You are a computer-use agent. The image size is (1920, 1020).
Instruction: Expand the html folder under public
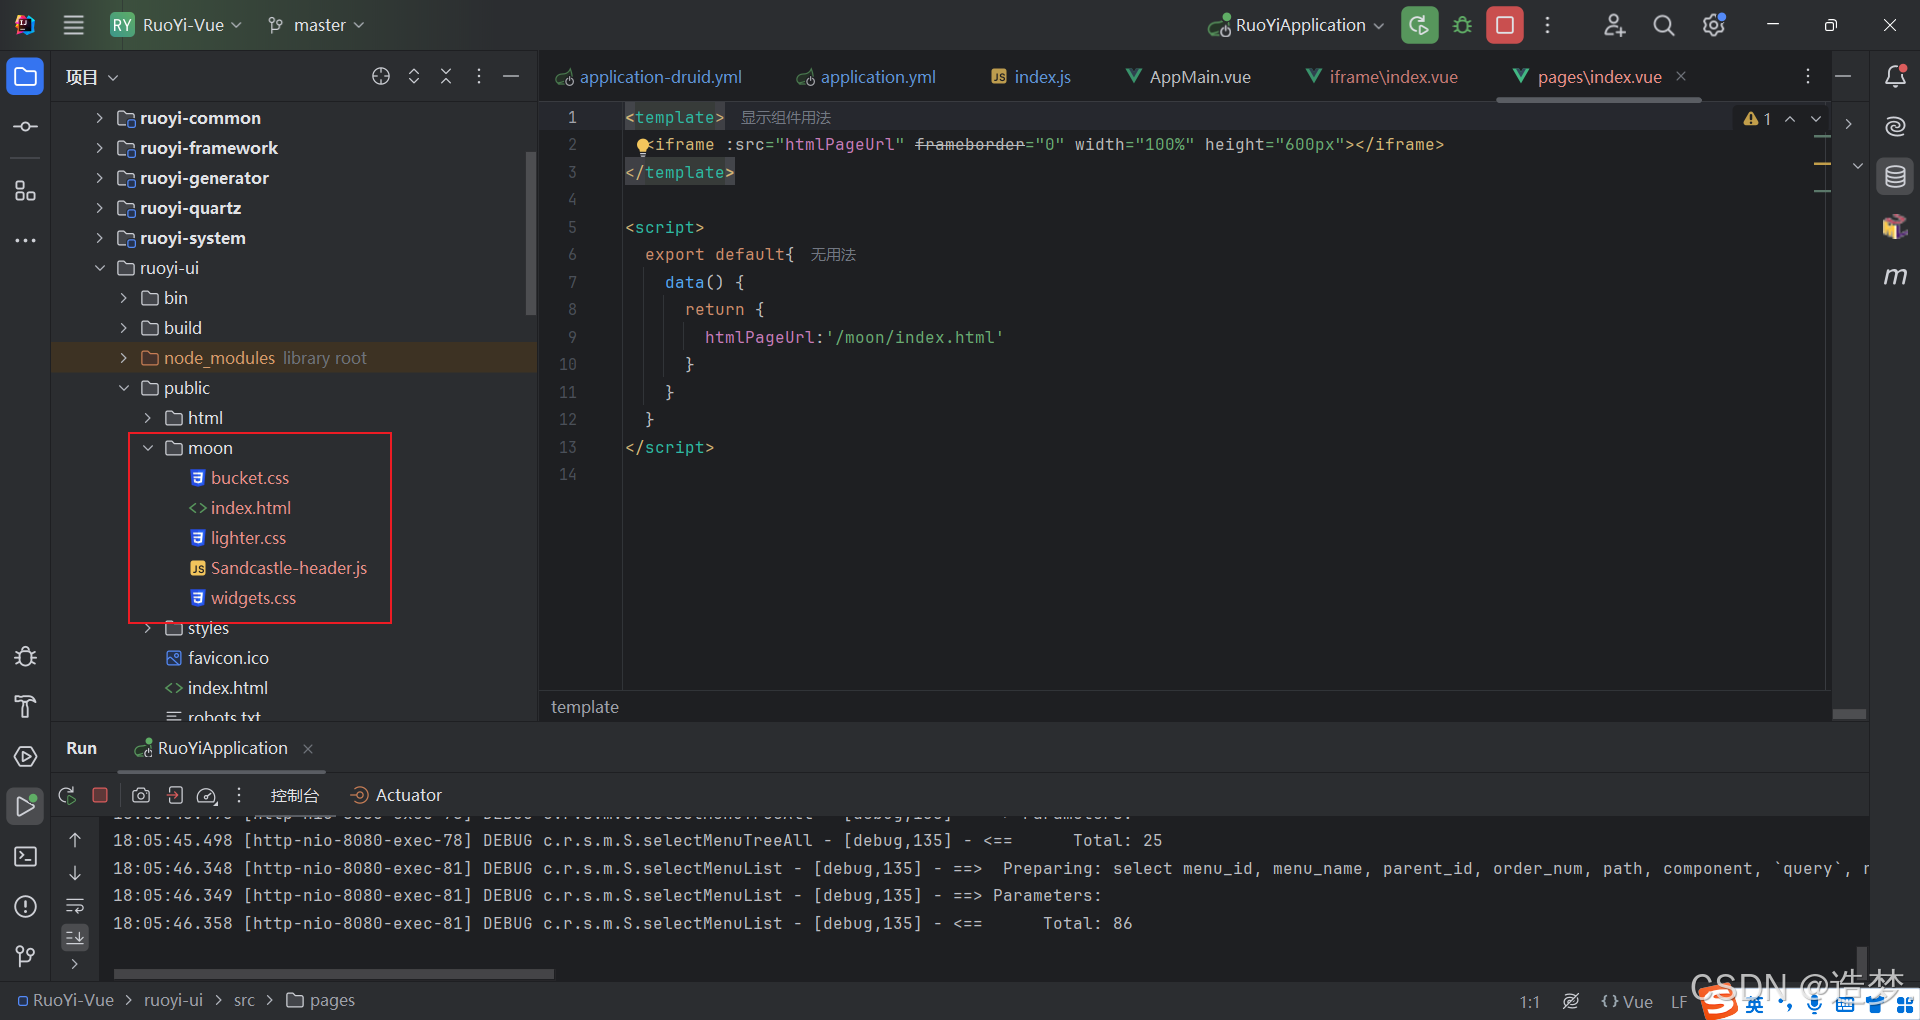tap(147, 418)
